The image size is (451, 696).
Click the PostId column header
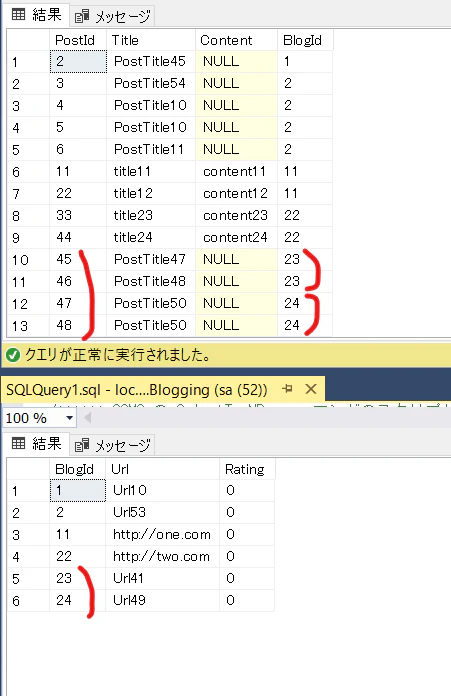78,40
